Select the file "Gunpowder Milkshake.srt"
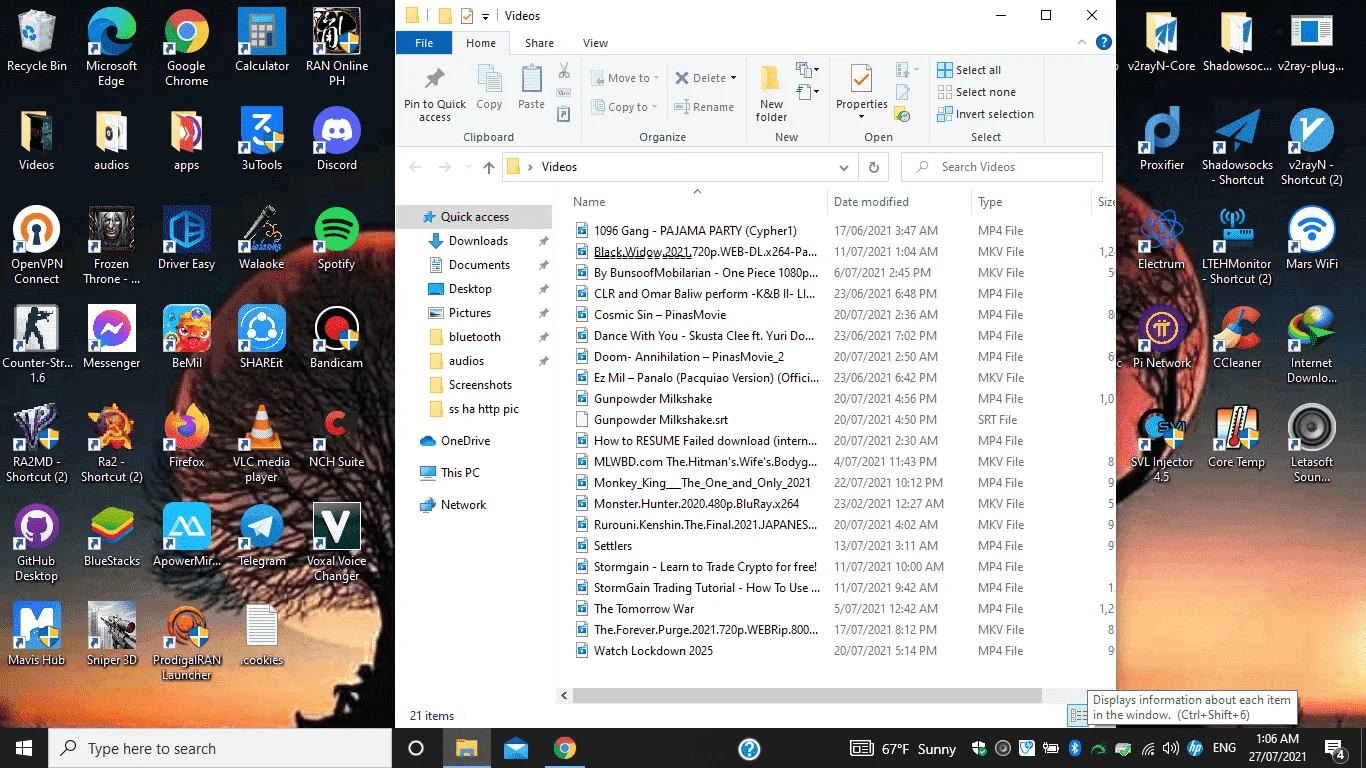This screenshot has width=1366, height=768. (x=661, y=420)
